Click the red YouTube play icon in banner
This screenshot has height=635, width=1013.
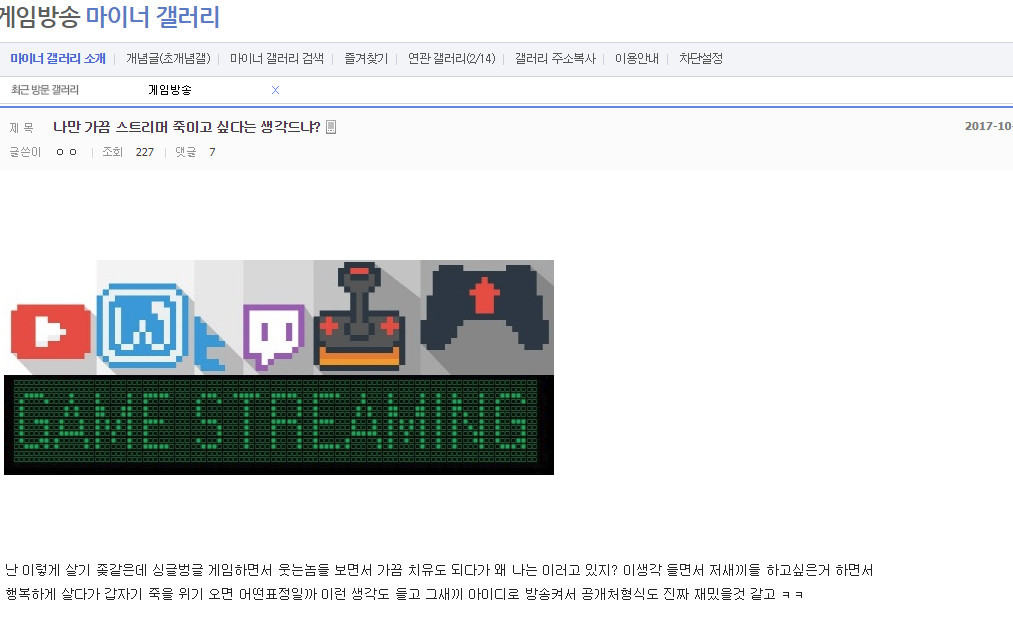pos(50,332)
